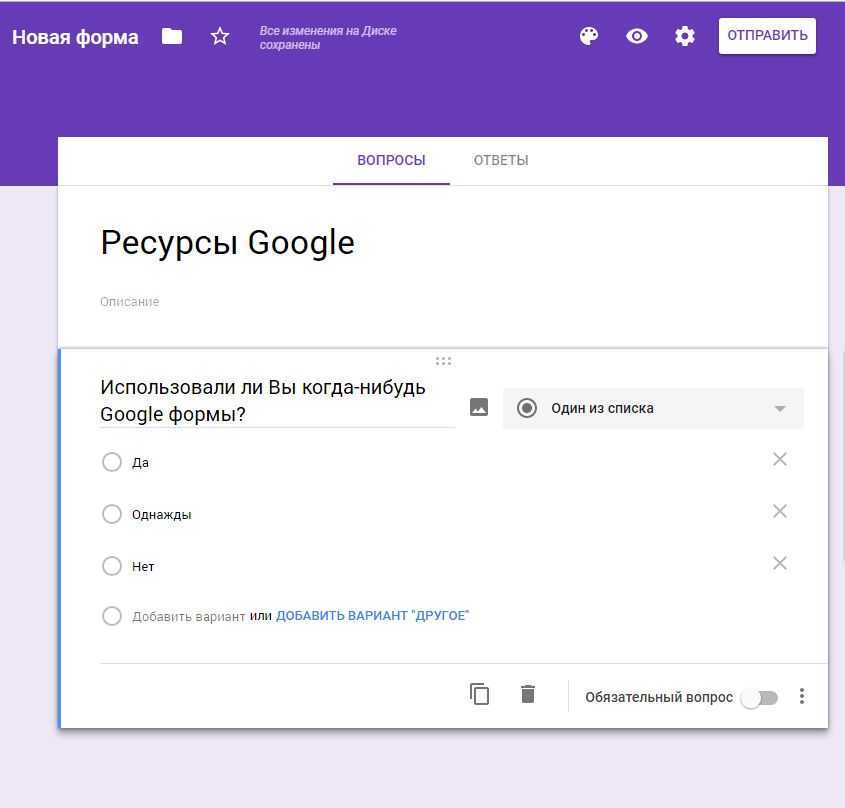The image size is (845, 808).
Task: Select the "Нет" radio button
Action: pyautogui.click(x=112, y=566)
